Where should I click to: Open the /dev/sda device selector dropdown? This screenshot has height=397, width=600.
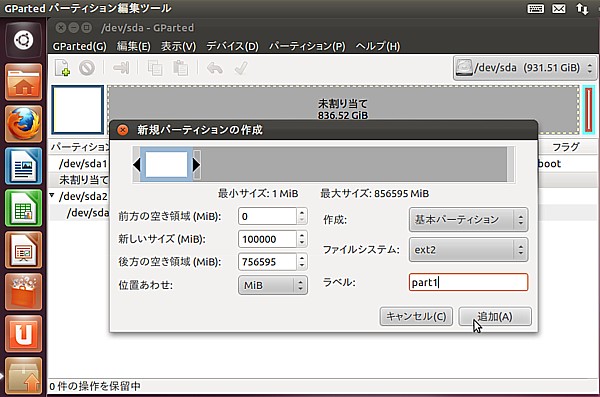(525, 68)
